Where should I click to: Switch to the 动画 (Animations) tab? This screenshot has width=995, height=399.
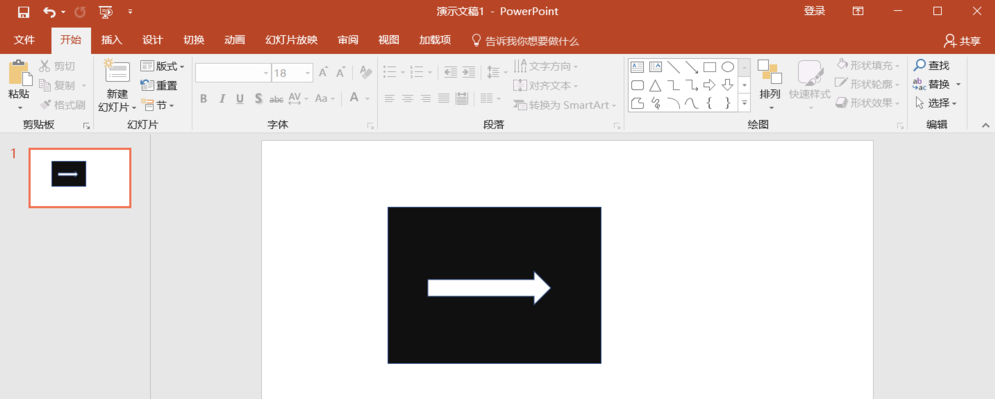pos(235,40)
